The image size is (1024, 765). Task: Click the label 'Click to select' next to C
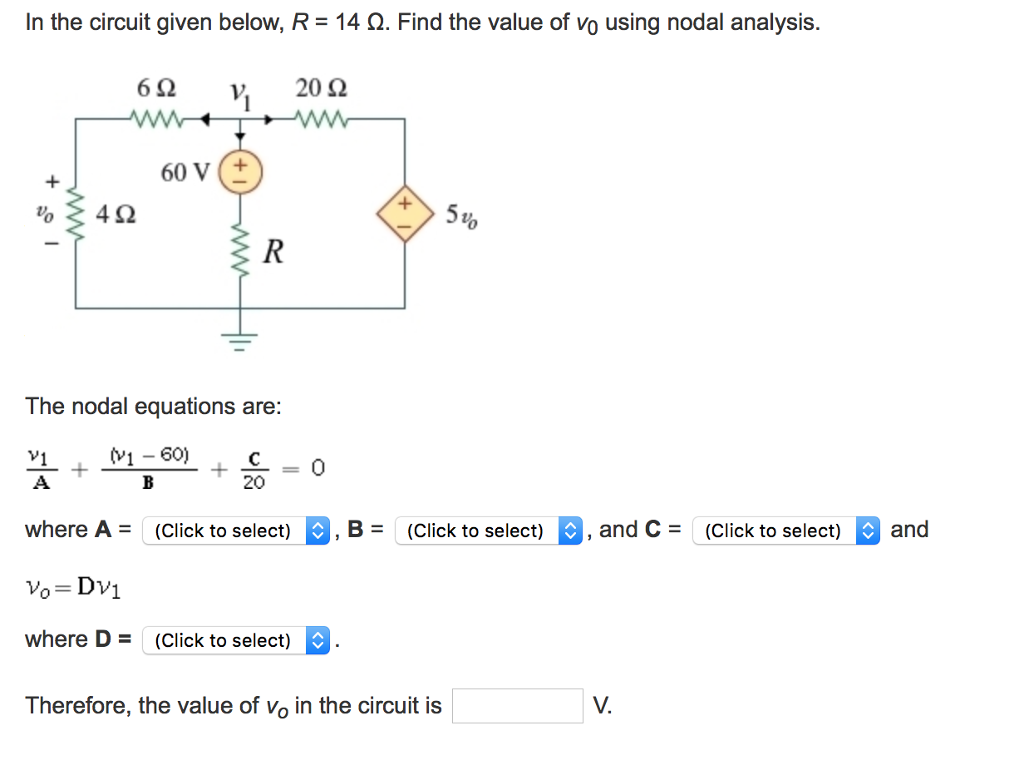pos(772,530)
